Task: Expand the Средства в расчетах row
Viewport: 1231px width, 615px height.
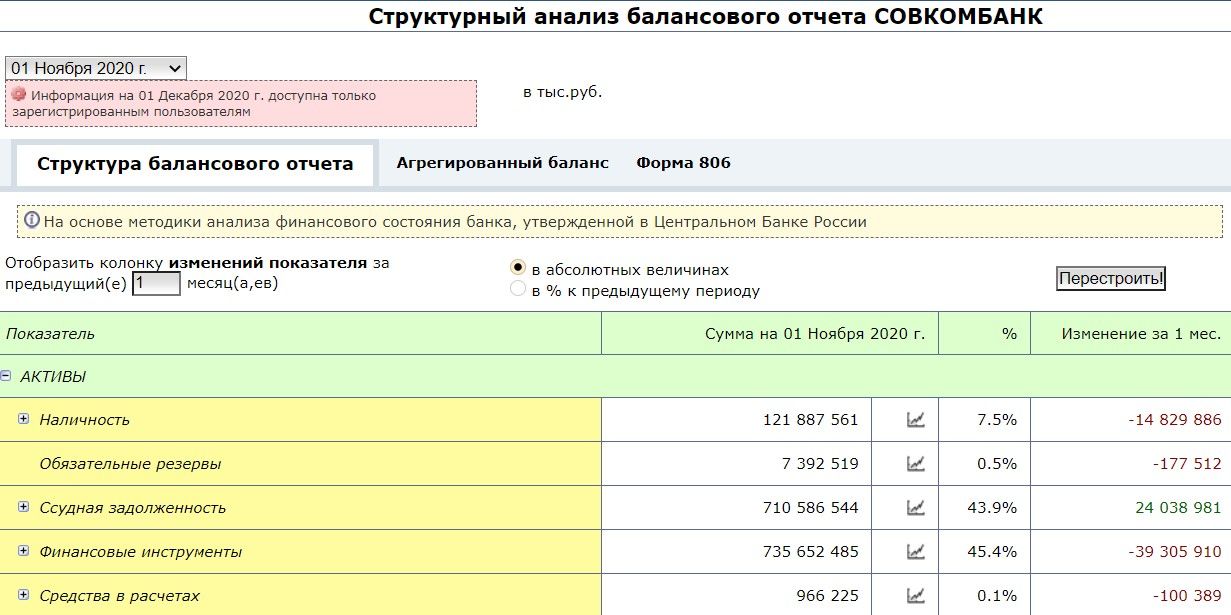Action: (x=24, y=595)
